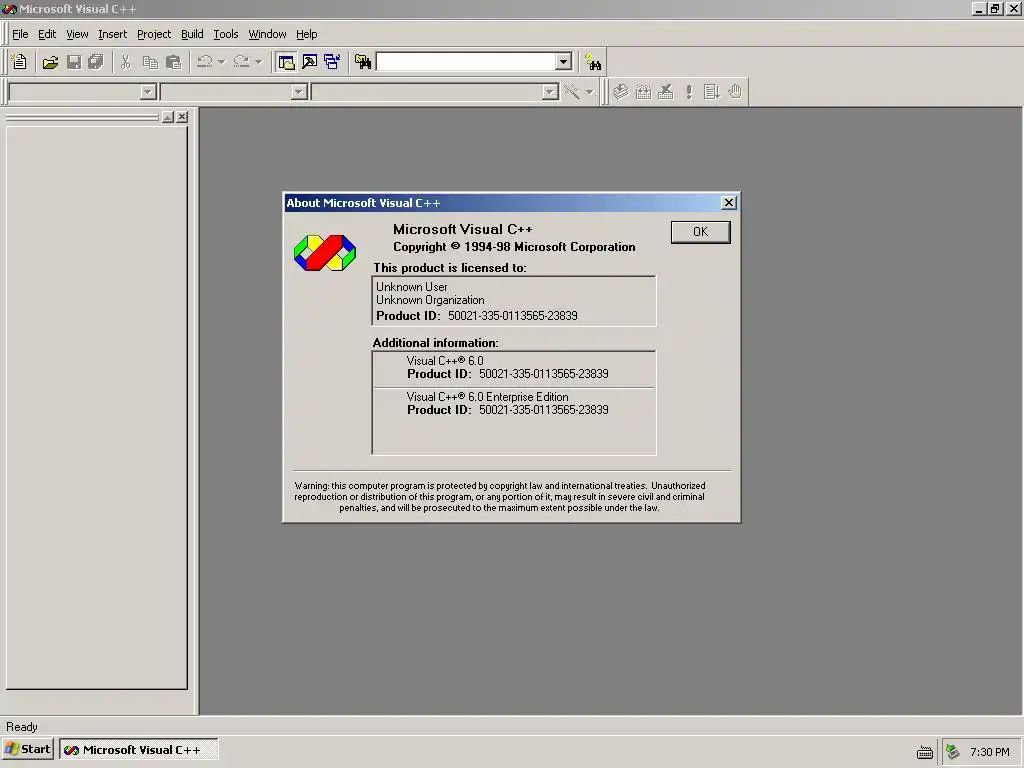Open the File menu
Viewport: 1024px width, 768px height.
(20, 34)
